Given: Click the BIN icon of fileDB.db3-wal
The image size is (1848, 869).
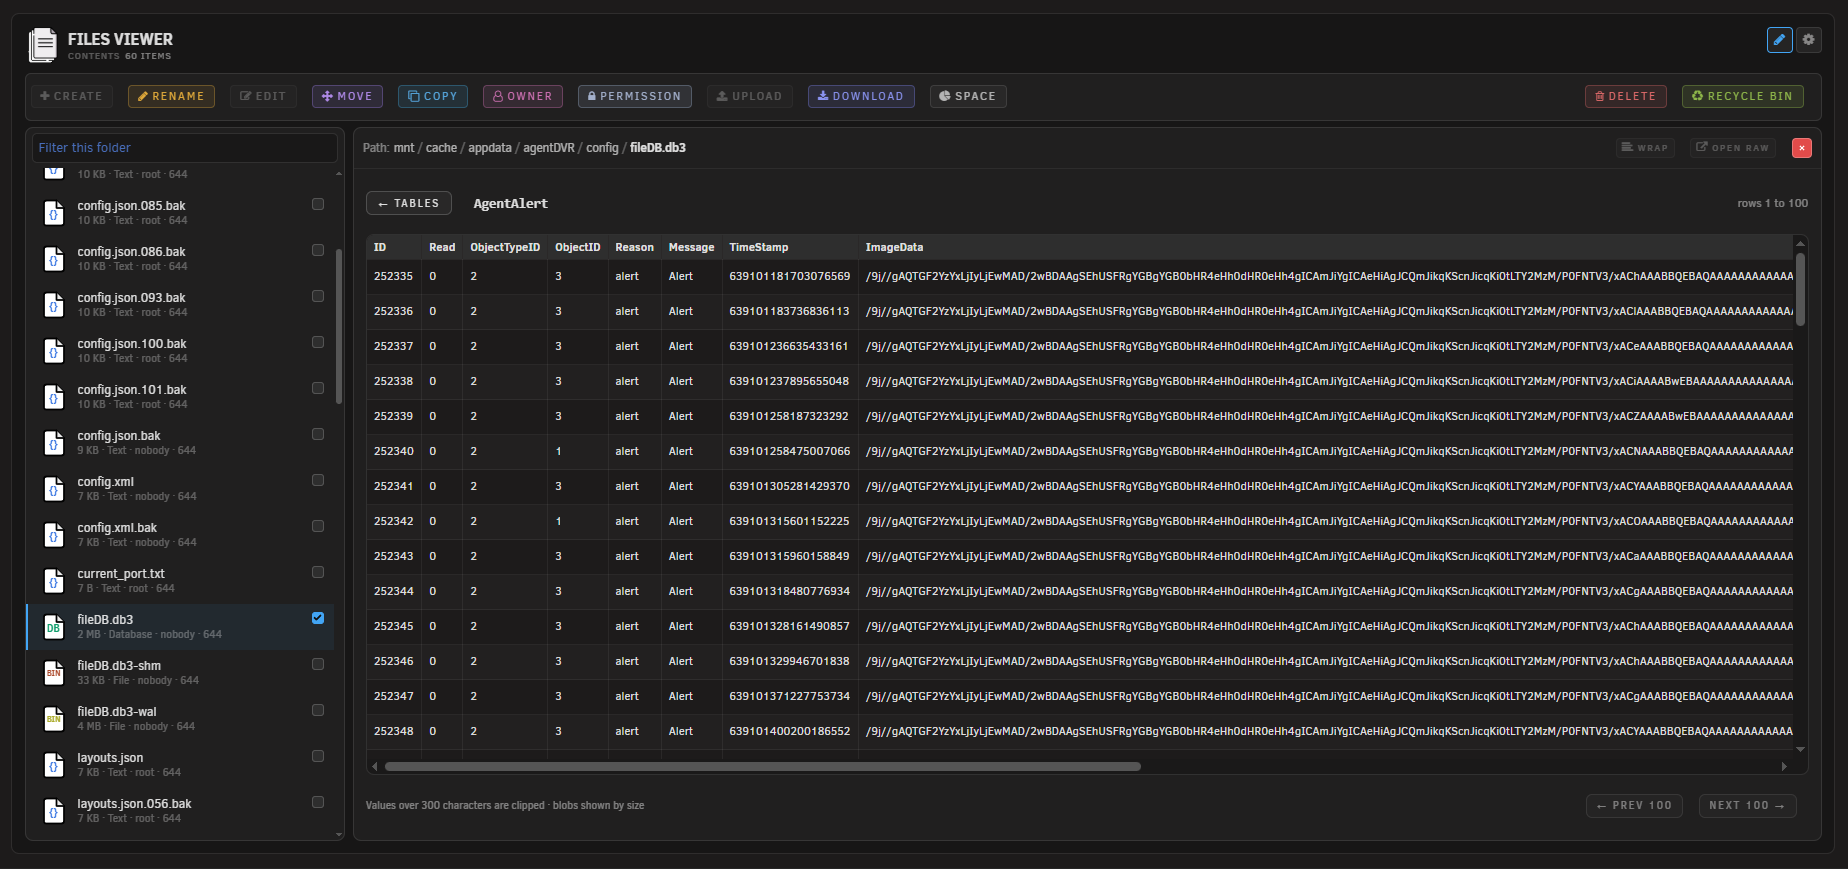Looking at the screenshot, I should [54, 719].
